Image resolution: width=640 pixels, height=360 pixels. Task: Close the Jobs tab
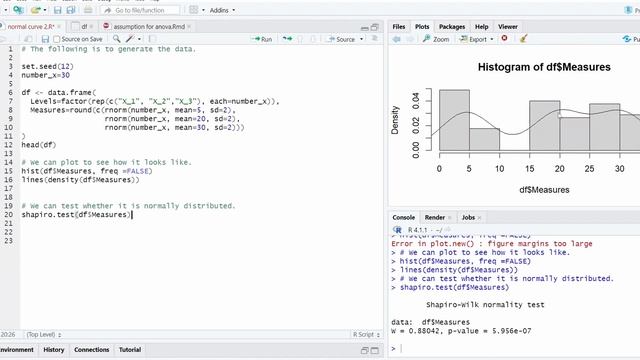480,218
